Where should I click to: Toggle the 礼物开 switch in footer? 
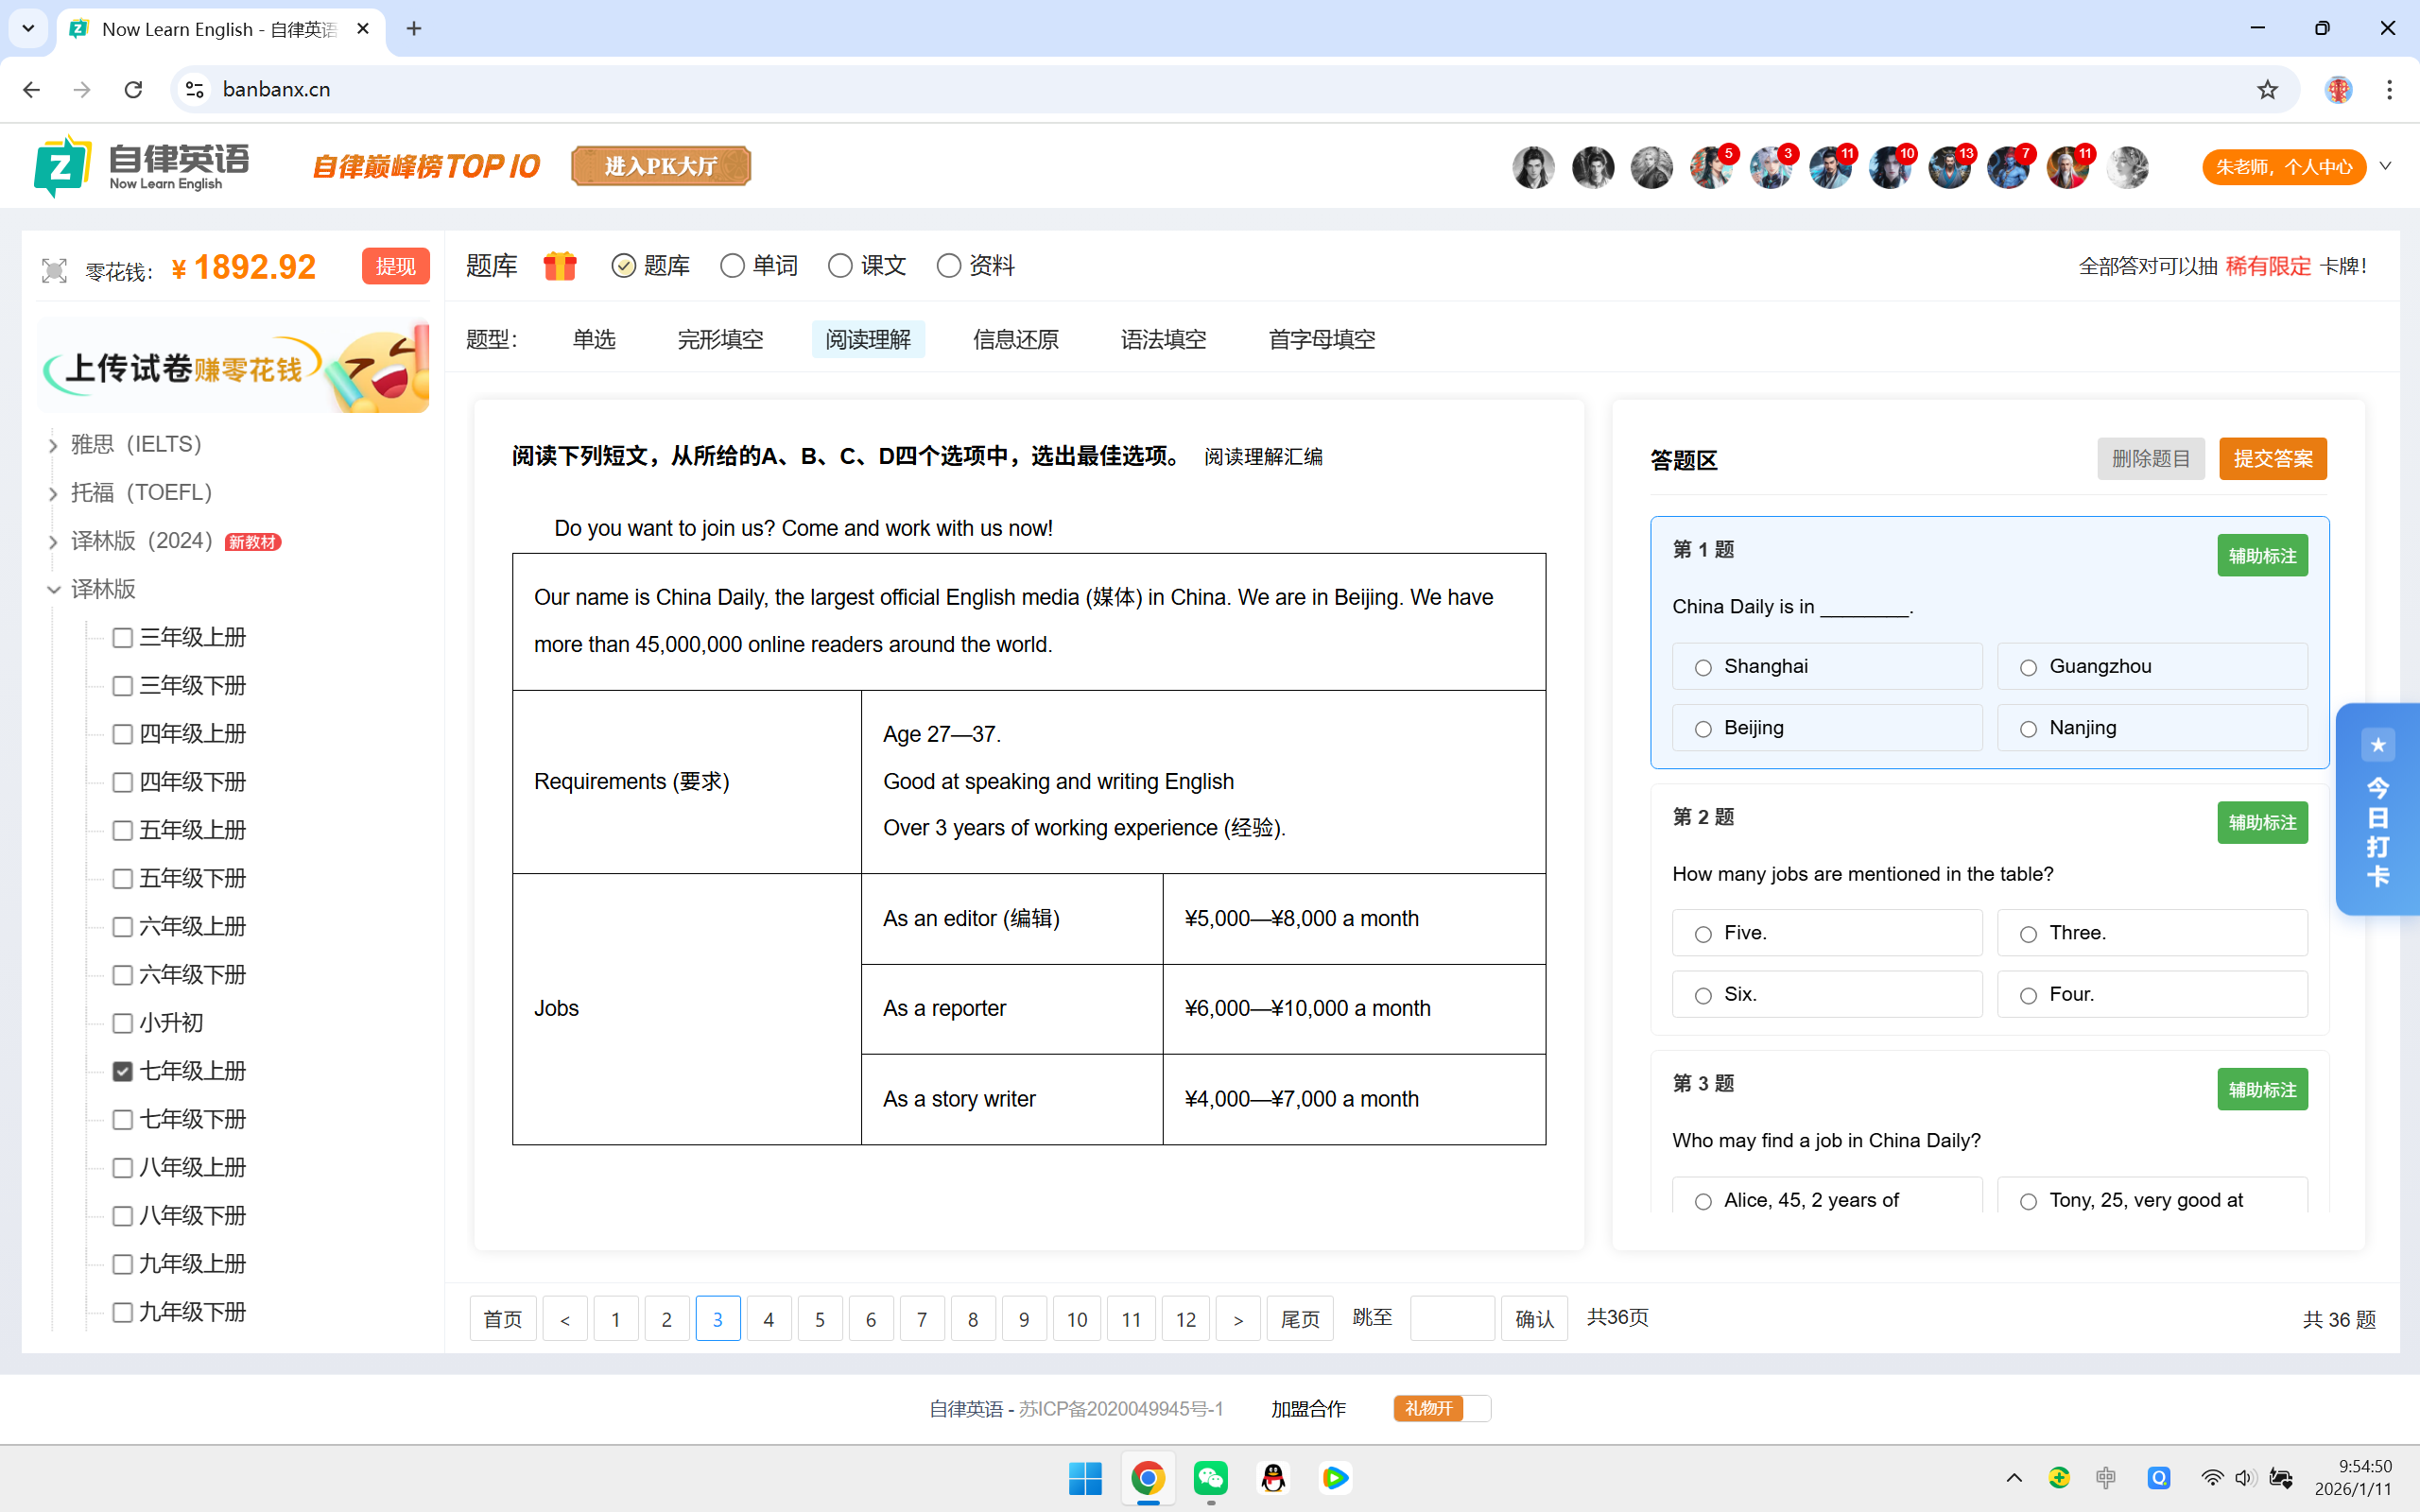point(1441,1408)
